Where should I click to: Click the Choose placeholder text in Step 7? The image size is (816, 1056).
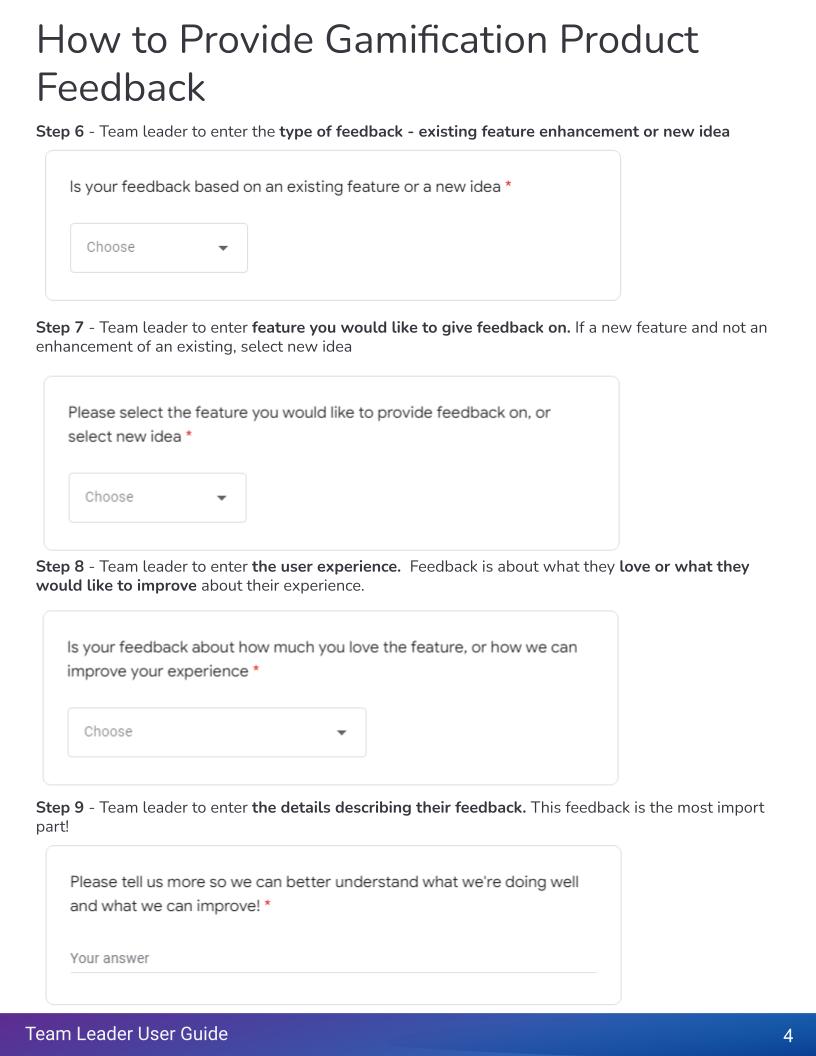[x=108, y=497]
